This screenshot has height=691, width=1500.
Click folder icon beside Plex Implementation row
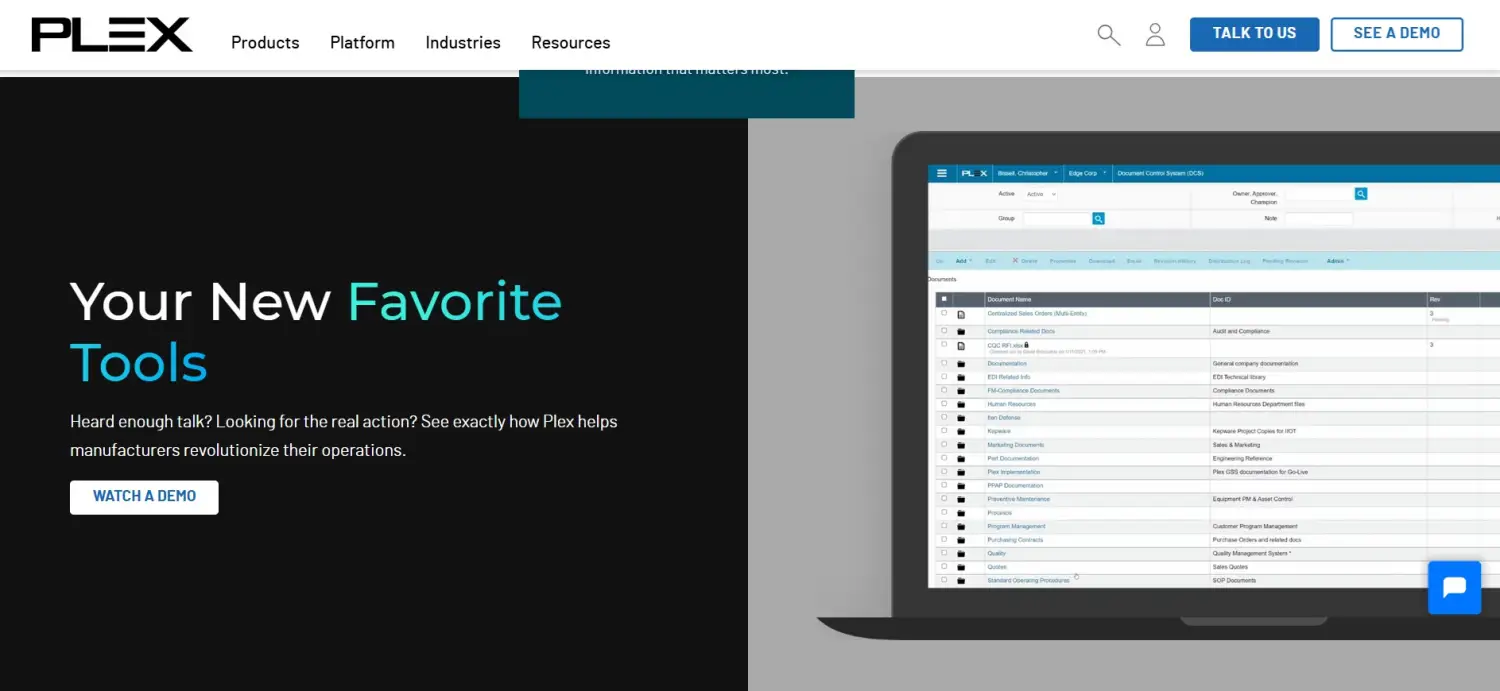click(x=961, y=472)
